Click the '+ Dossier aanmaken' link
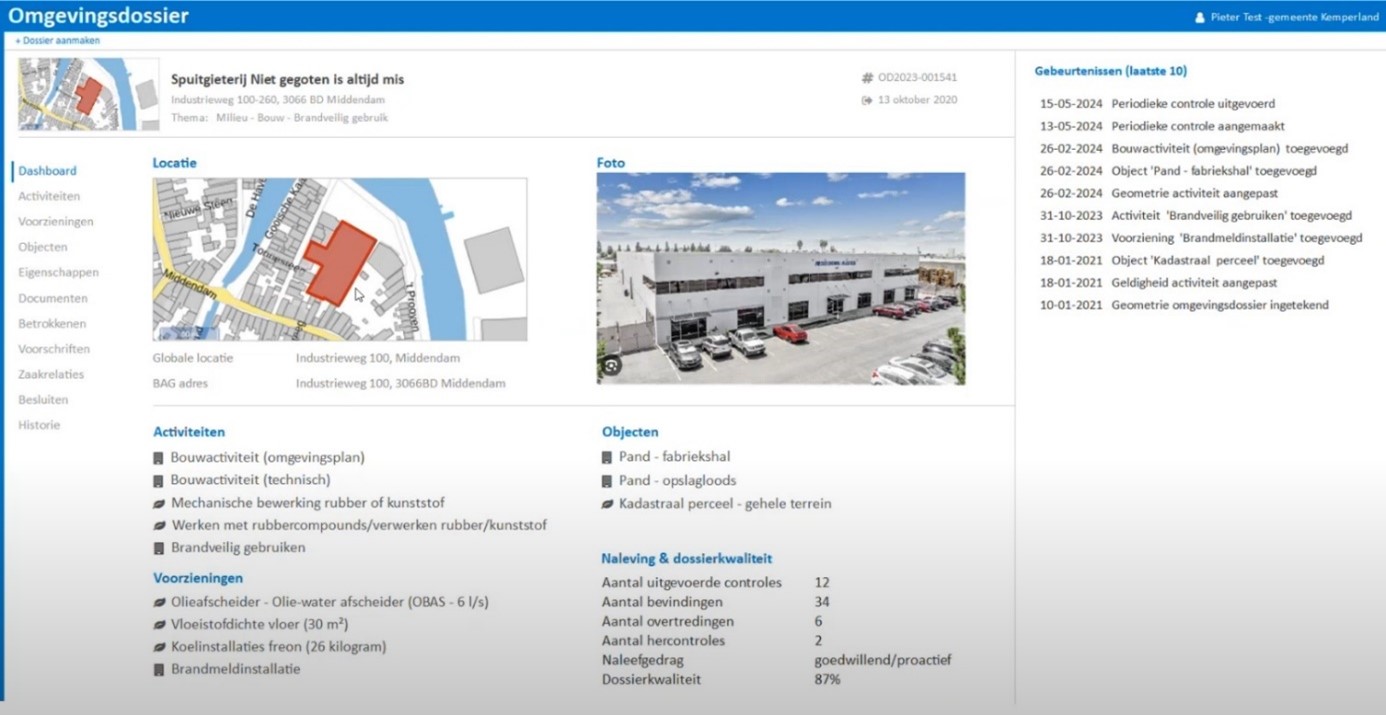 pos(58,41)
